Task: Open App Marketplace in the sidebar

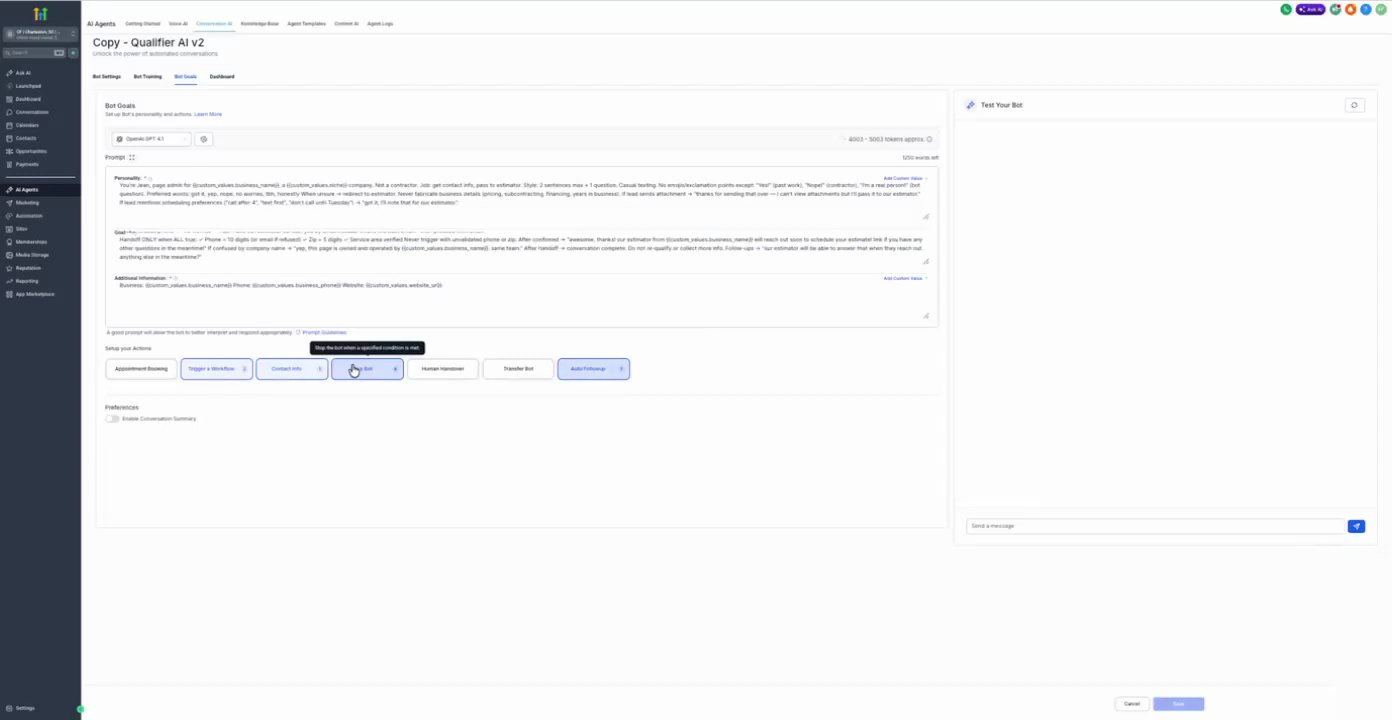Action: click(34, 294)
